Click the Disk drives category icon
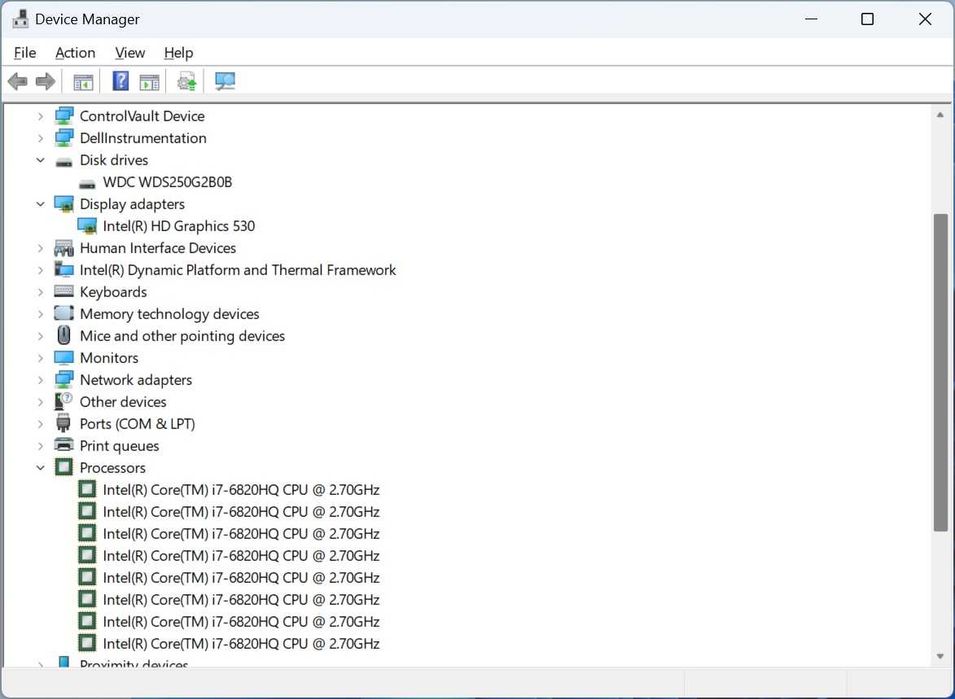 pyautogui.click(x=64, y=161)
